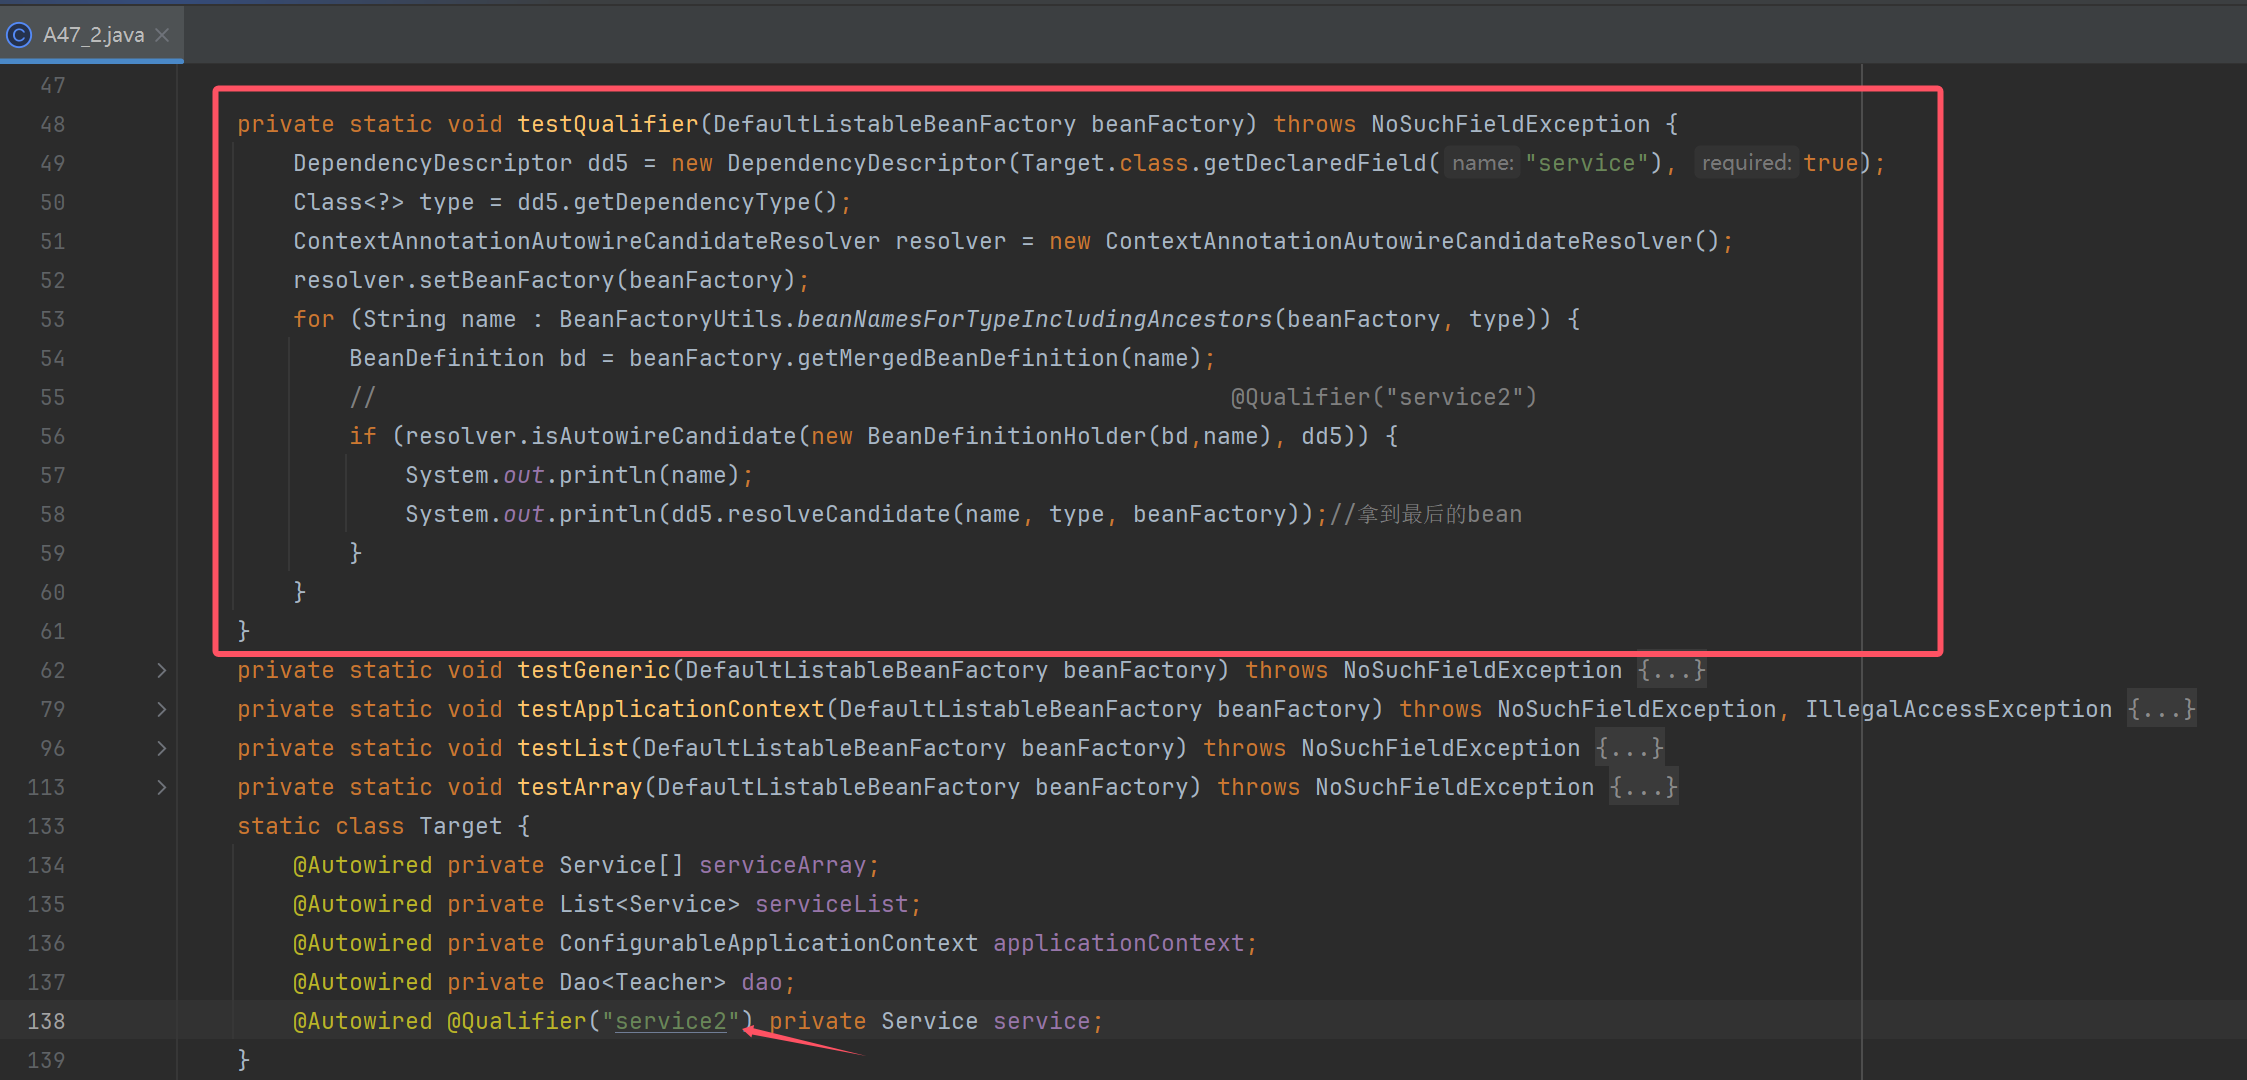Expand the folded testList method chevron
The height and width of the screenshot is (1080, 2247).
pos(161,748)
